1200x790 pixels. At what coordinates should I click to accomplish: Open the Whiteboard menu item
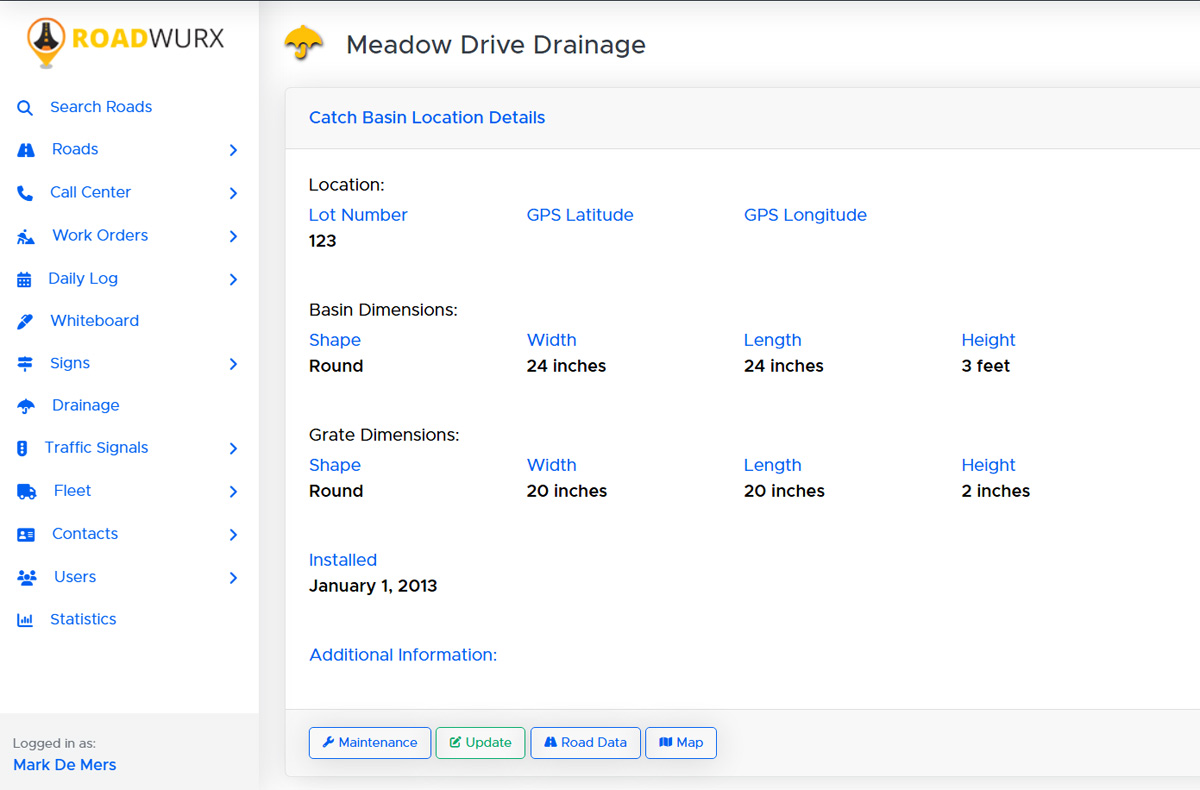pyautogui.click(x=94, y=321)
